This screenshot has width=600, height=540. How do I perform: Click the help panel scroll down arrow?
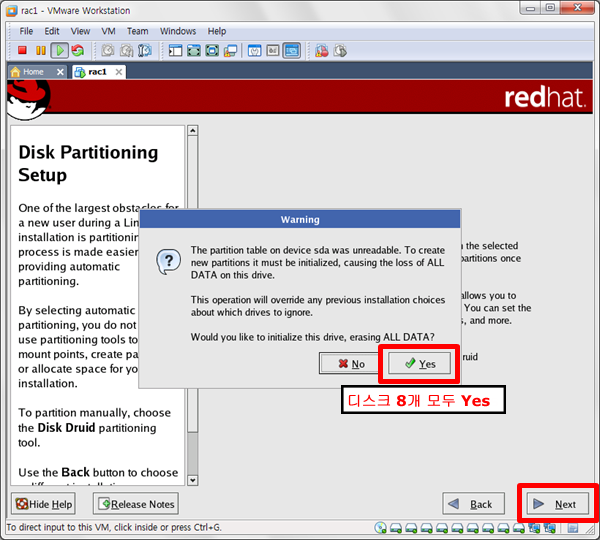tap(192, 480)
